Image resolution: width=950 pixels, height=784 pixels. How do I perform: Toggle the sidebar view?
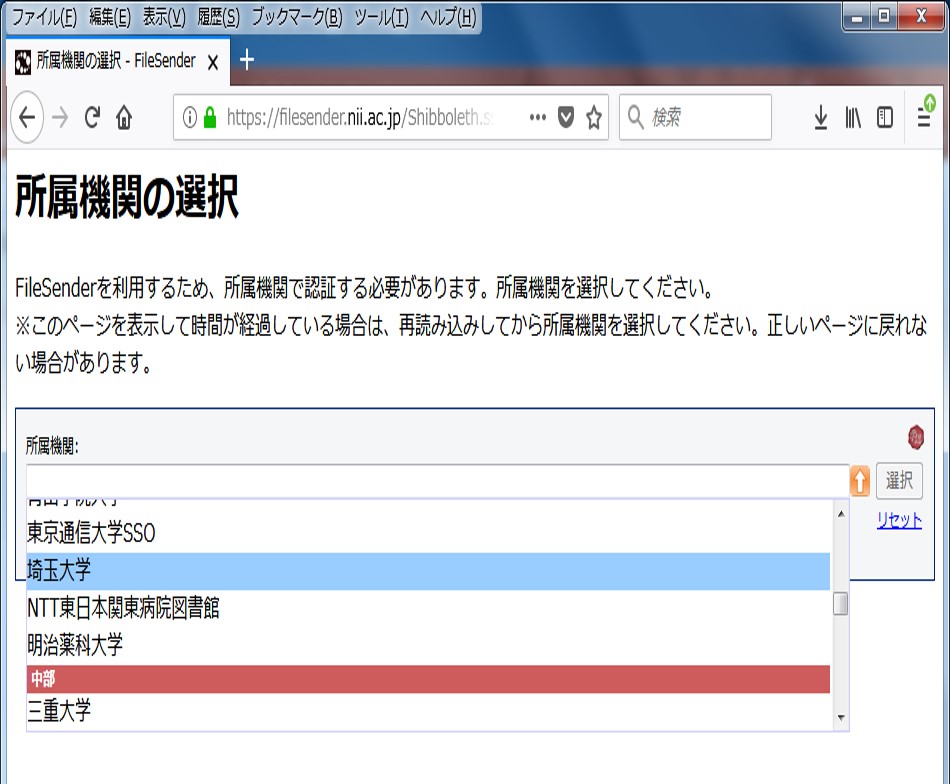[885, 117]
